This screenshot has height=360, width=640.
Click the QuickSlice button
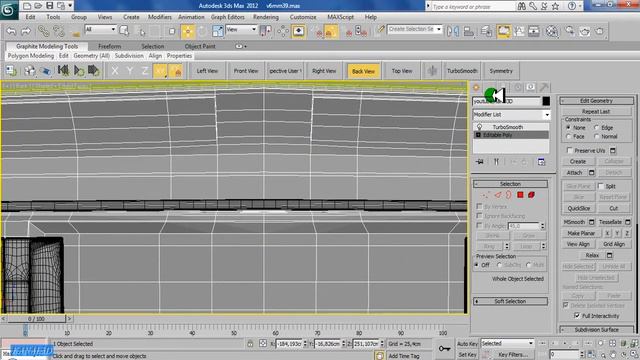point(579,208)
